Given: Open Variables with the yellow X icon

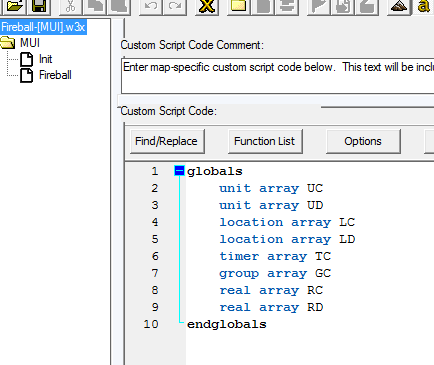Looking at the screenshot, I should click(x=207, y=7).
